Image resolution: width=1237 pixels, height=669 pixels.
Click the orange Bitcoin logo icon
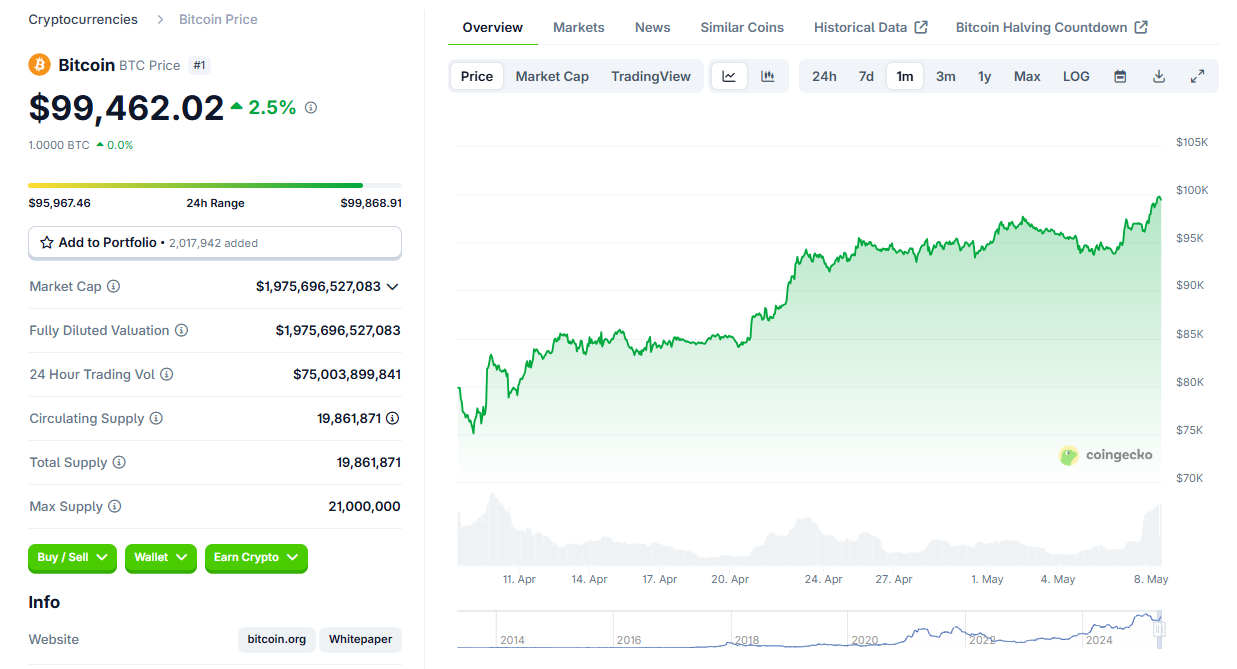pos(39,65)
